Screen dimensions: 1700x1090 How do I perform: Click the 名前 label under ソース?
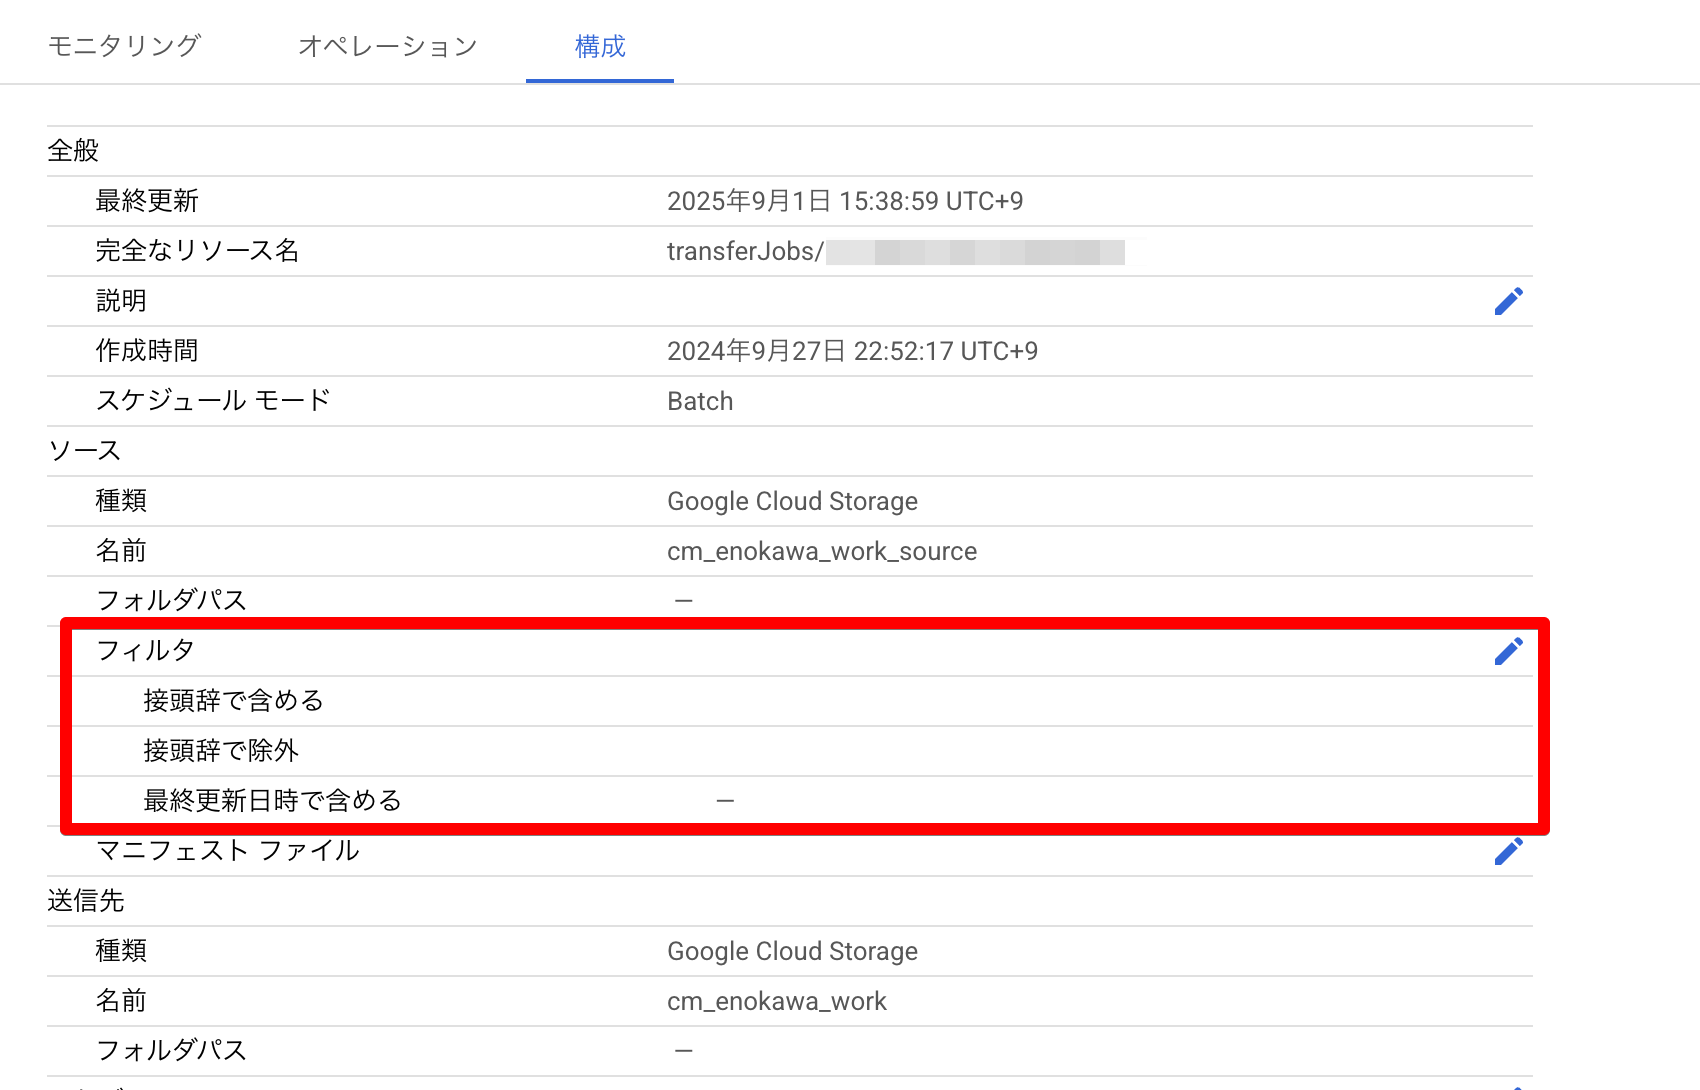[x=121, y=551]
